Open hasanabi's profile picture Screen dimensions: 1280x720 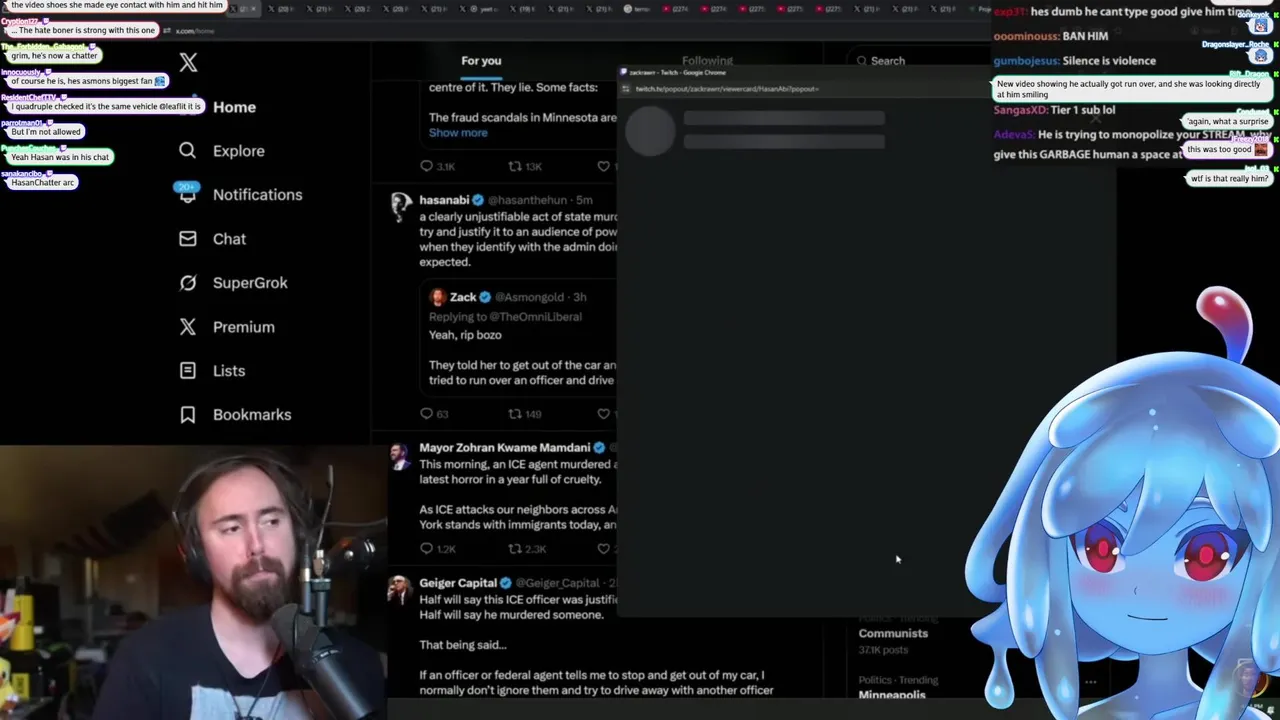point(401,206)
